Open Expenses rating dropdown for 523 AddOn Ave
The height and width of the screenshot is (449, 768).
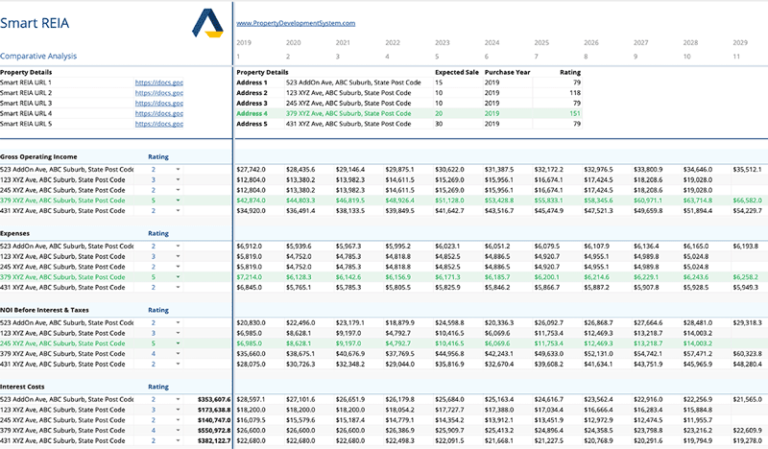click(x=178, y=246)
